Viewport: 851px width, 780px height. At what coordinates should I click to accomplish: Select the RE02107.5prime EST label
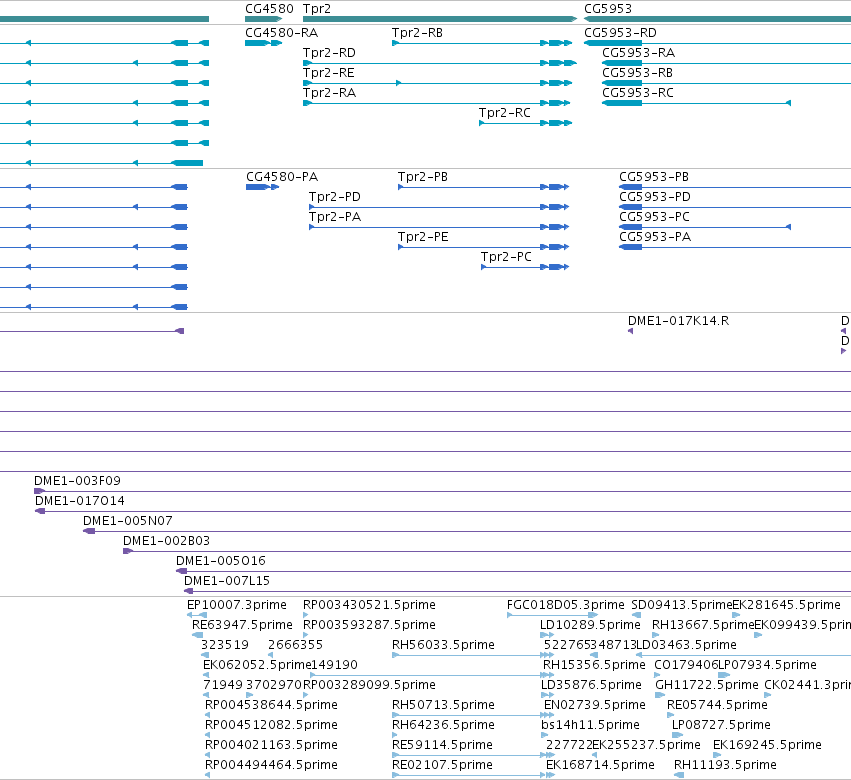pos(442,765)
